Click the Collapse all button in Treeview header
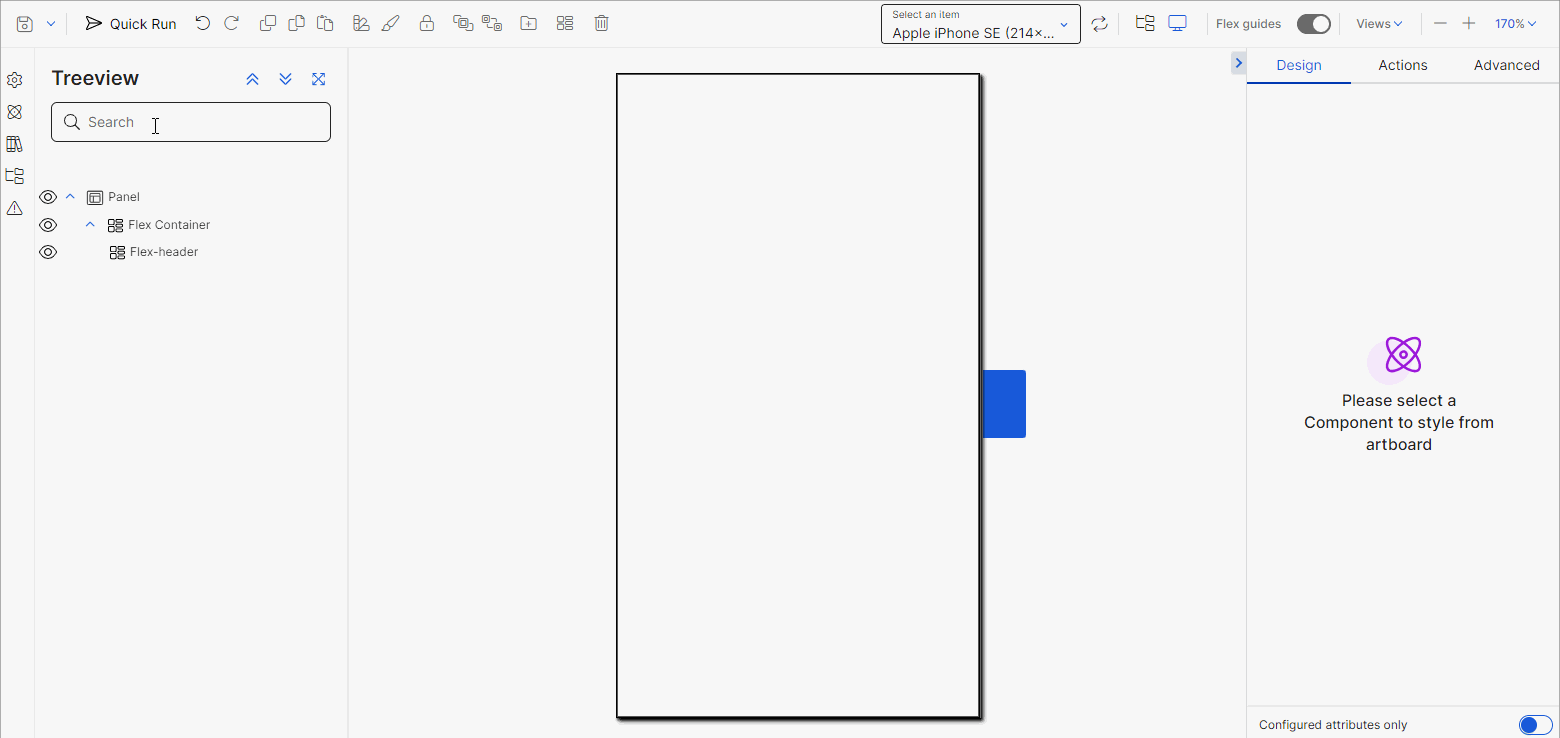Screen dimensions: 1560x738 [x=252, y=78]
